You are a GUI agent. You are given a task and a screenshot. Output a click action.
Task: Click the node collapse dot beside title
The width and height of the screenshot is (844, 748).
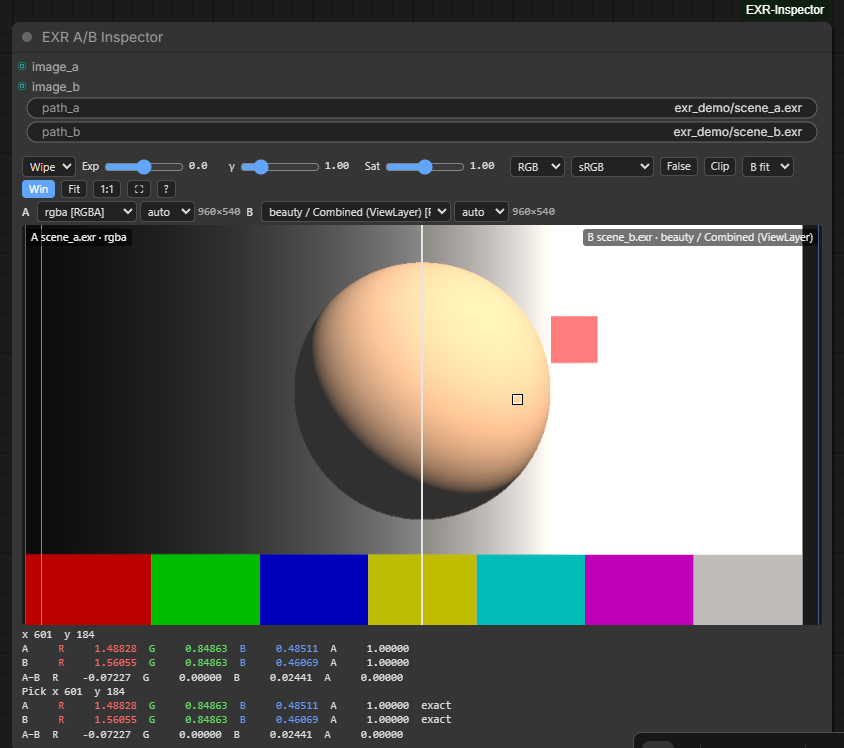[27, 37]
